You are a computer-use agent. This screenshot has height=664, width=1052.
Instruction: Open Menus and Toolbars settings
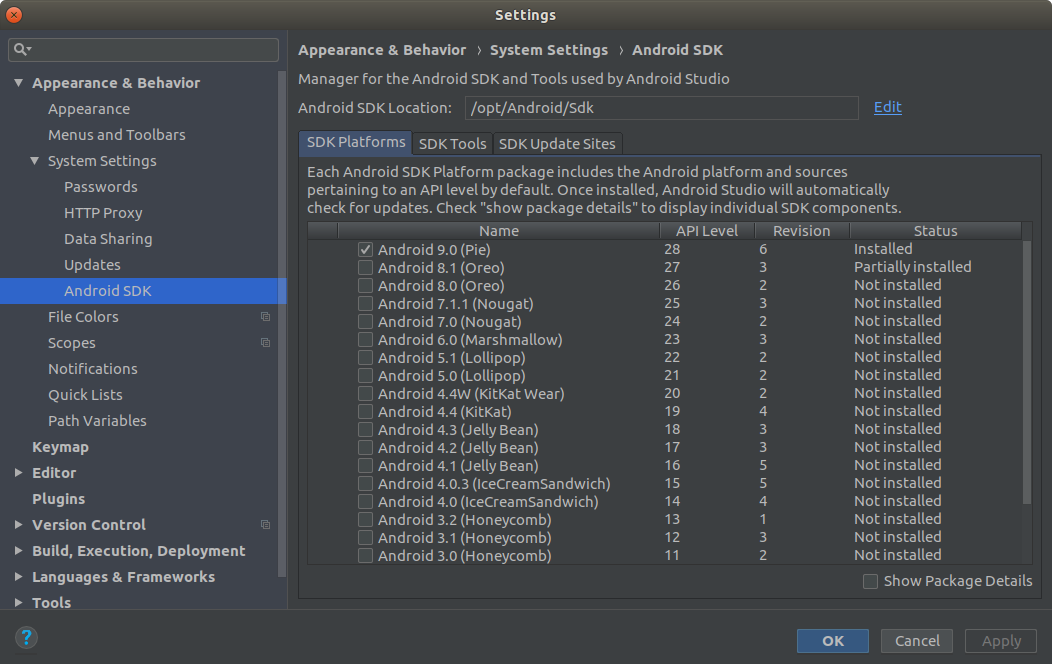(x=117, y=135)
